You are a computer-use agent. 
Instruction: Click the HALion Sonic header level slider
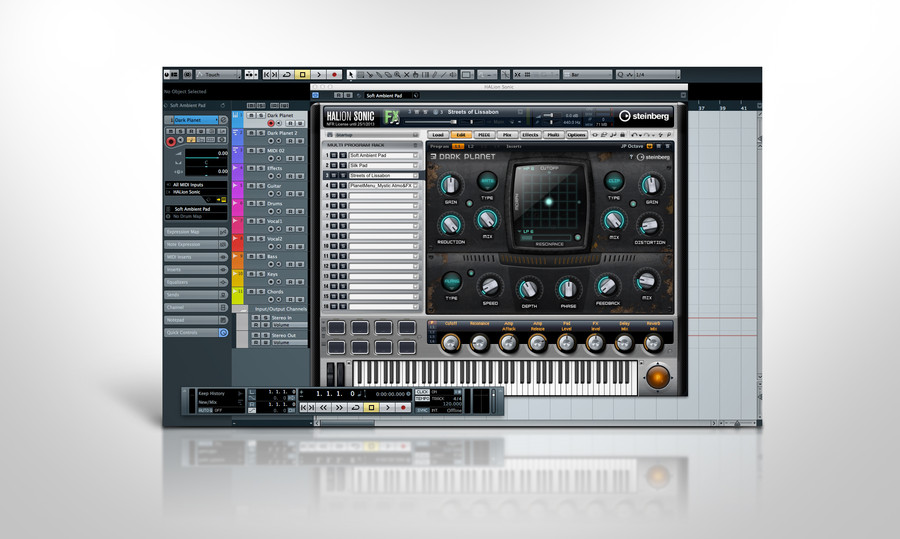[x=430, y=122]
